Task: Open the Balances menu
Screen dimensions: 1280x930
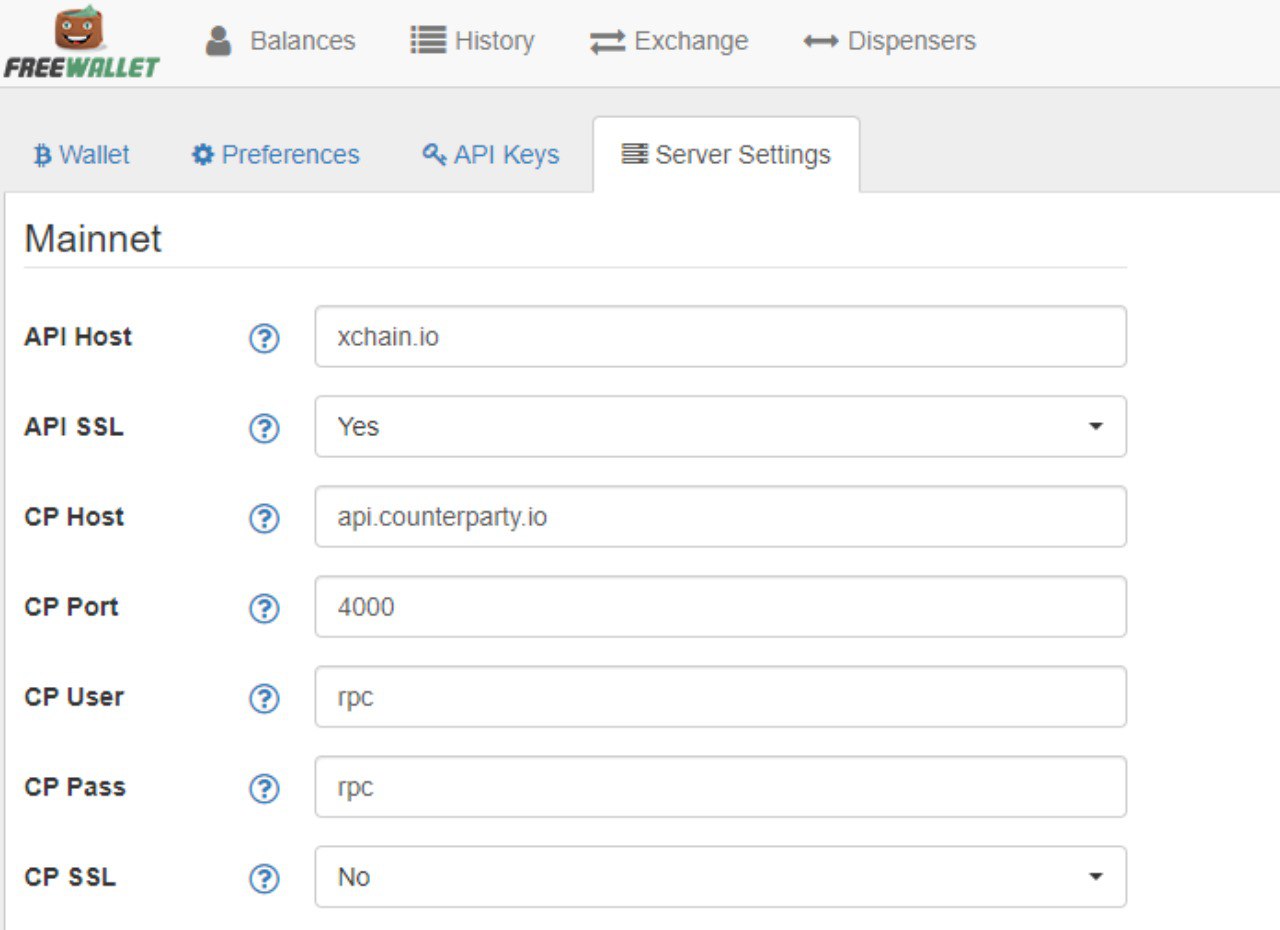Action: pos(280,41)
